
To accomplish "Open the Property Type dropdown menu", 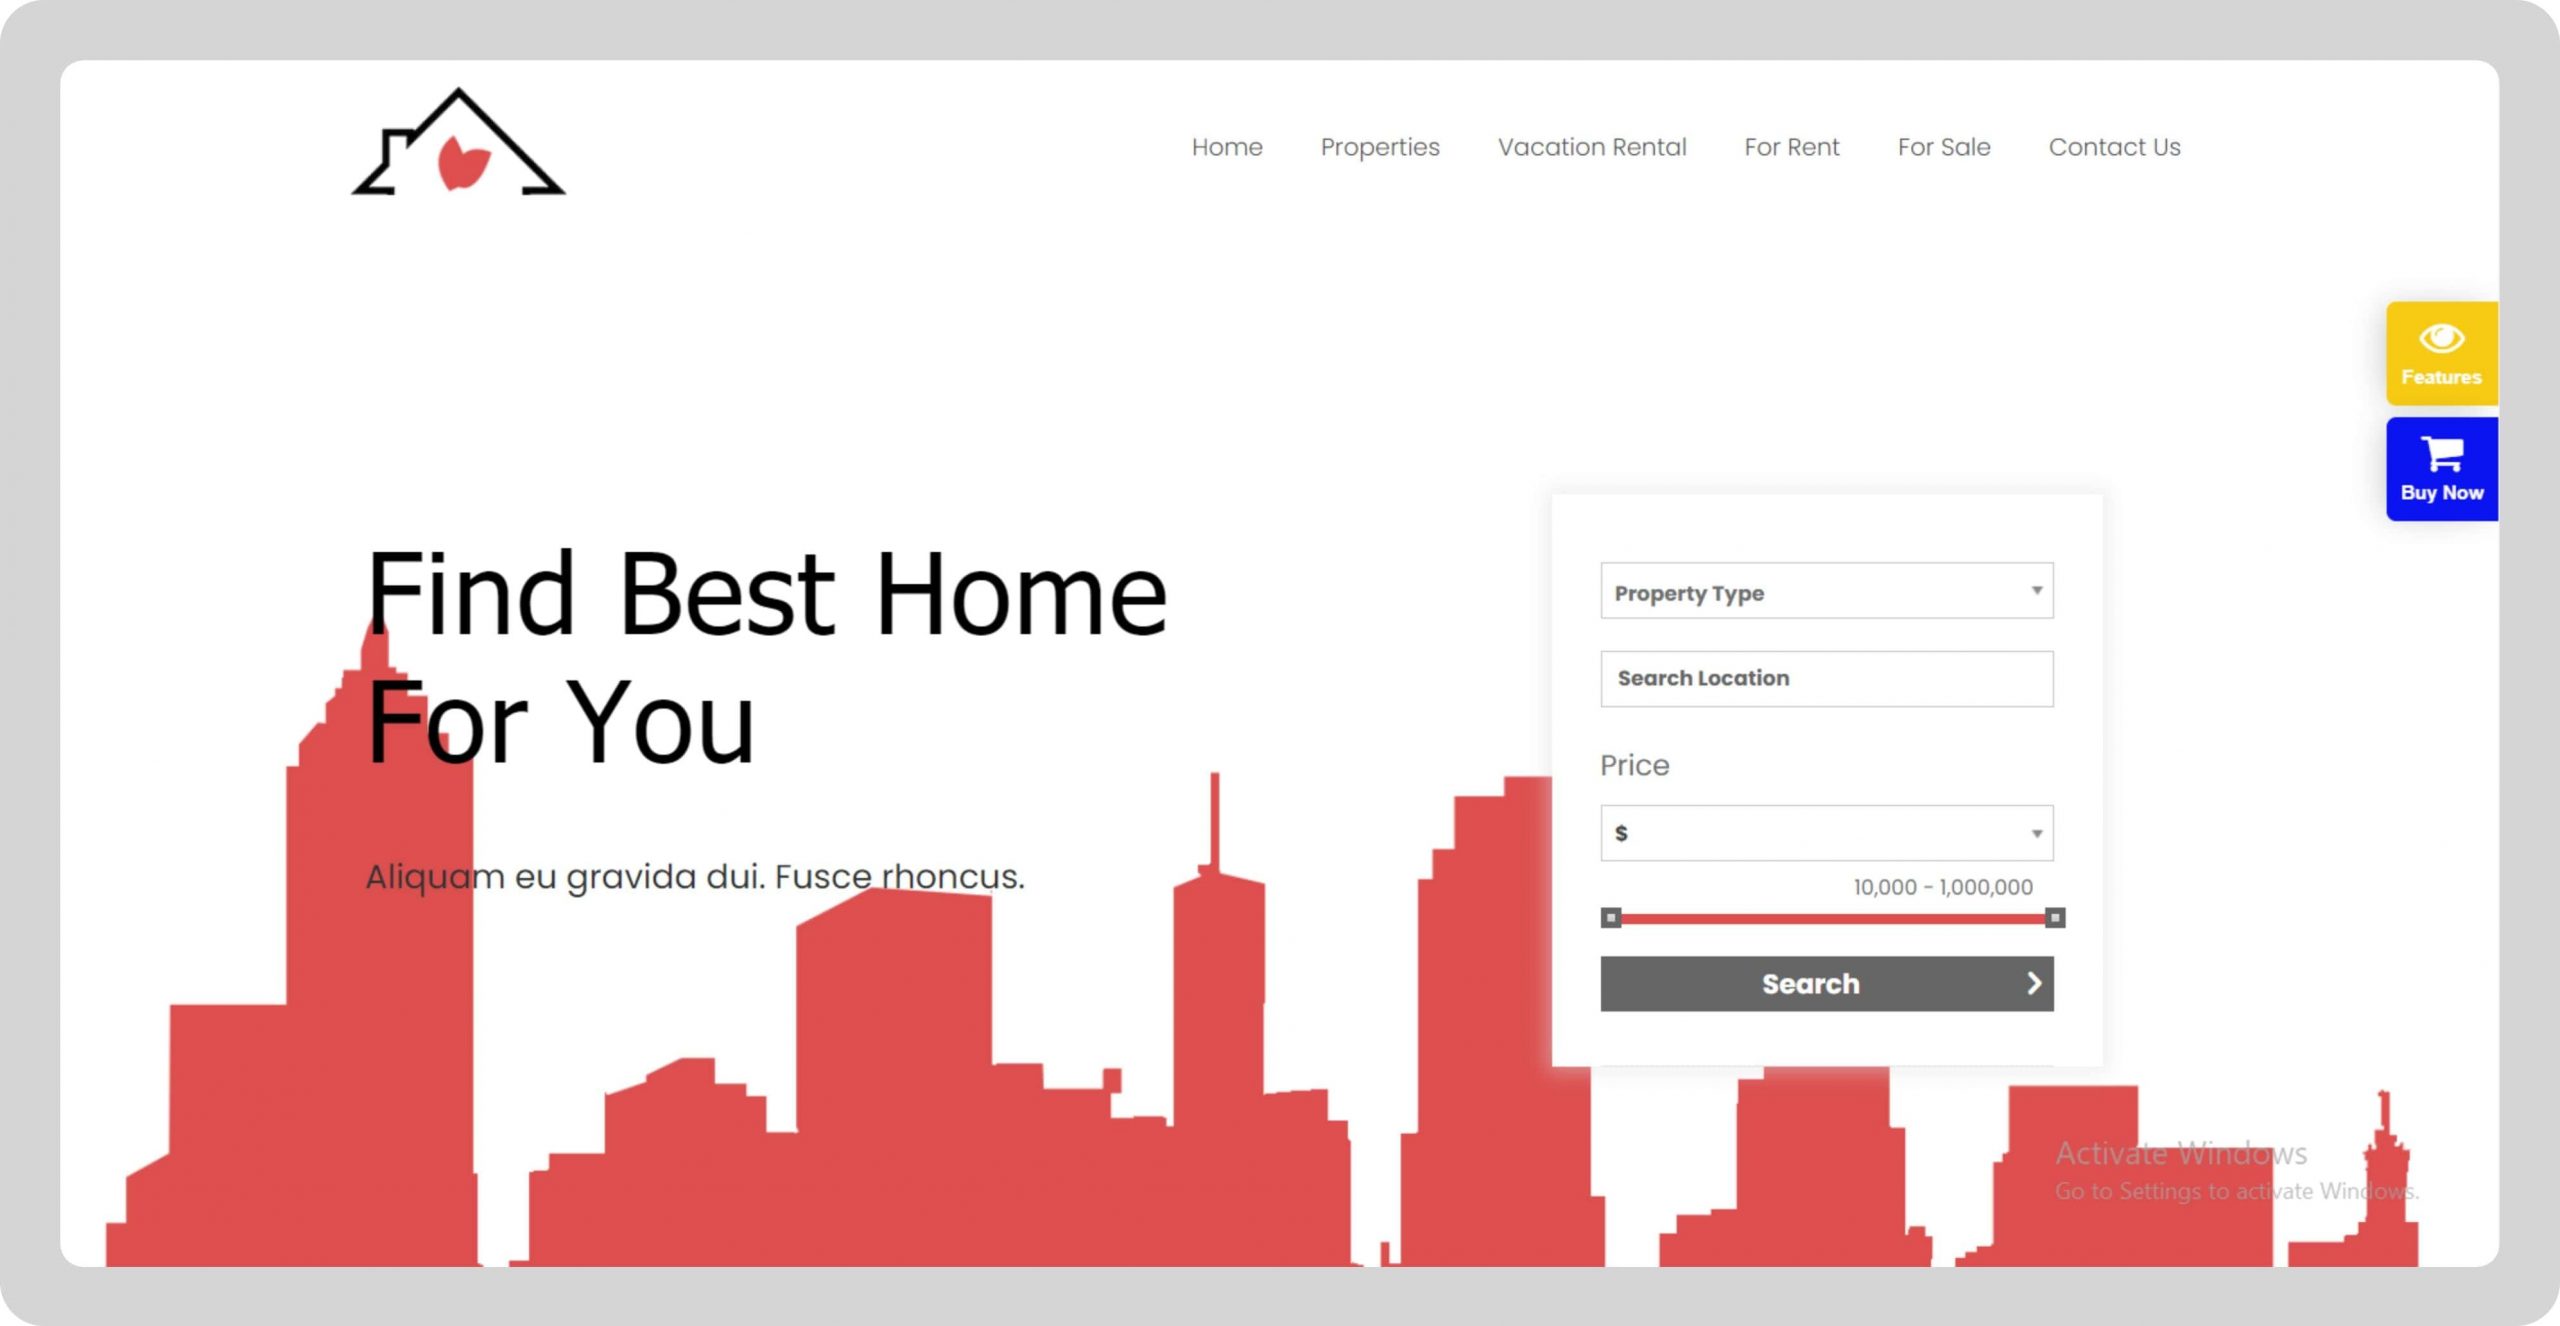I will (x=1828, y=592).
